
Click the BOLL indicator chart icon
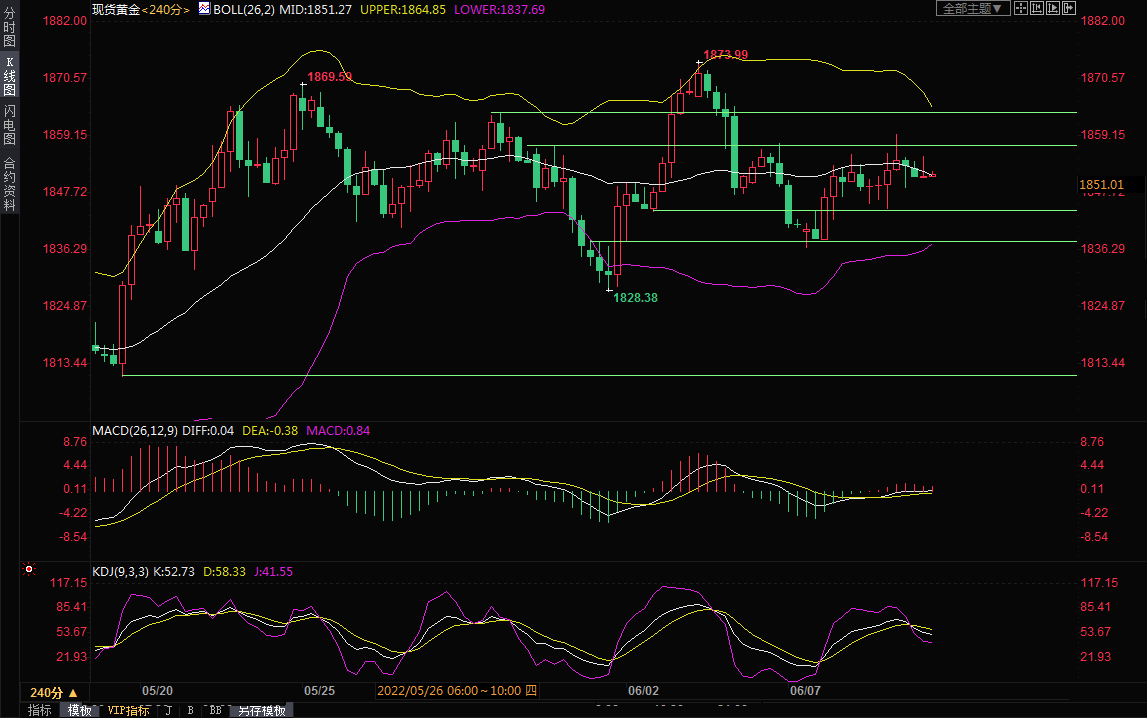point(204,9)
